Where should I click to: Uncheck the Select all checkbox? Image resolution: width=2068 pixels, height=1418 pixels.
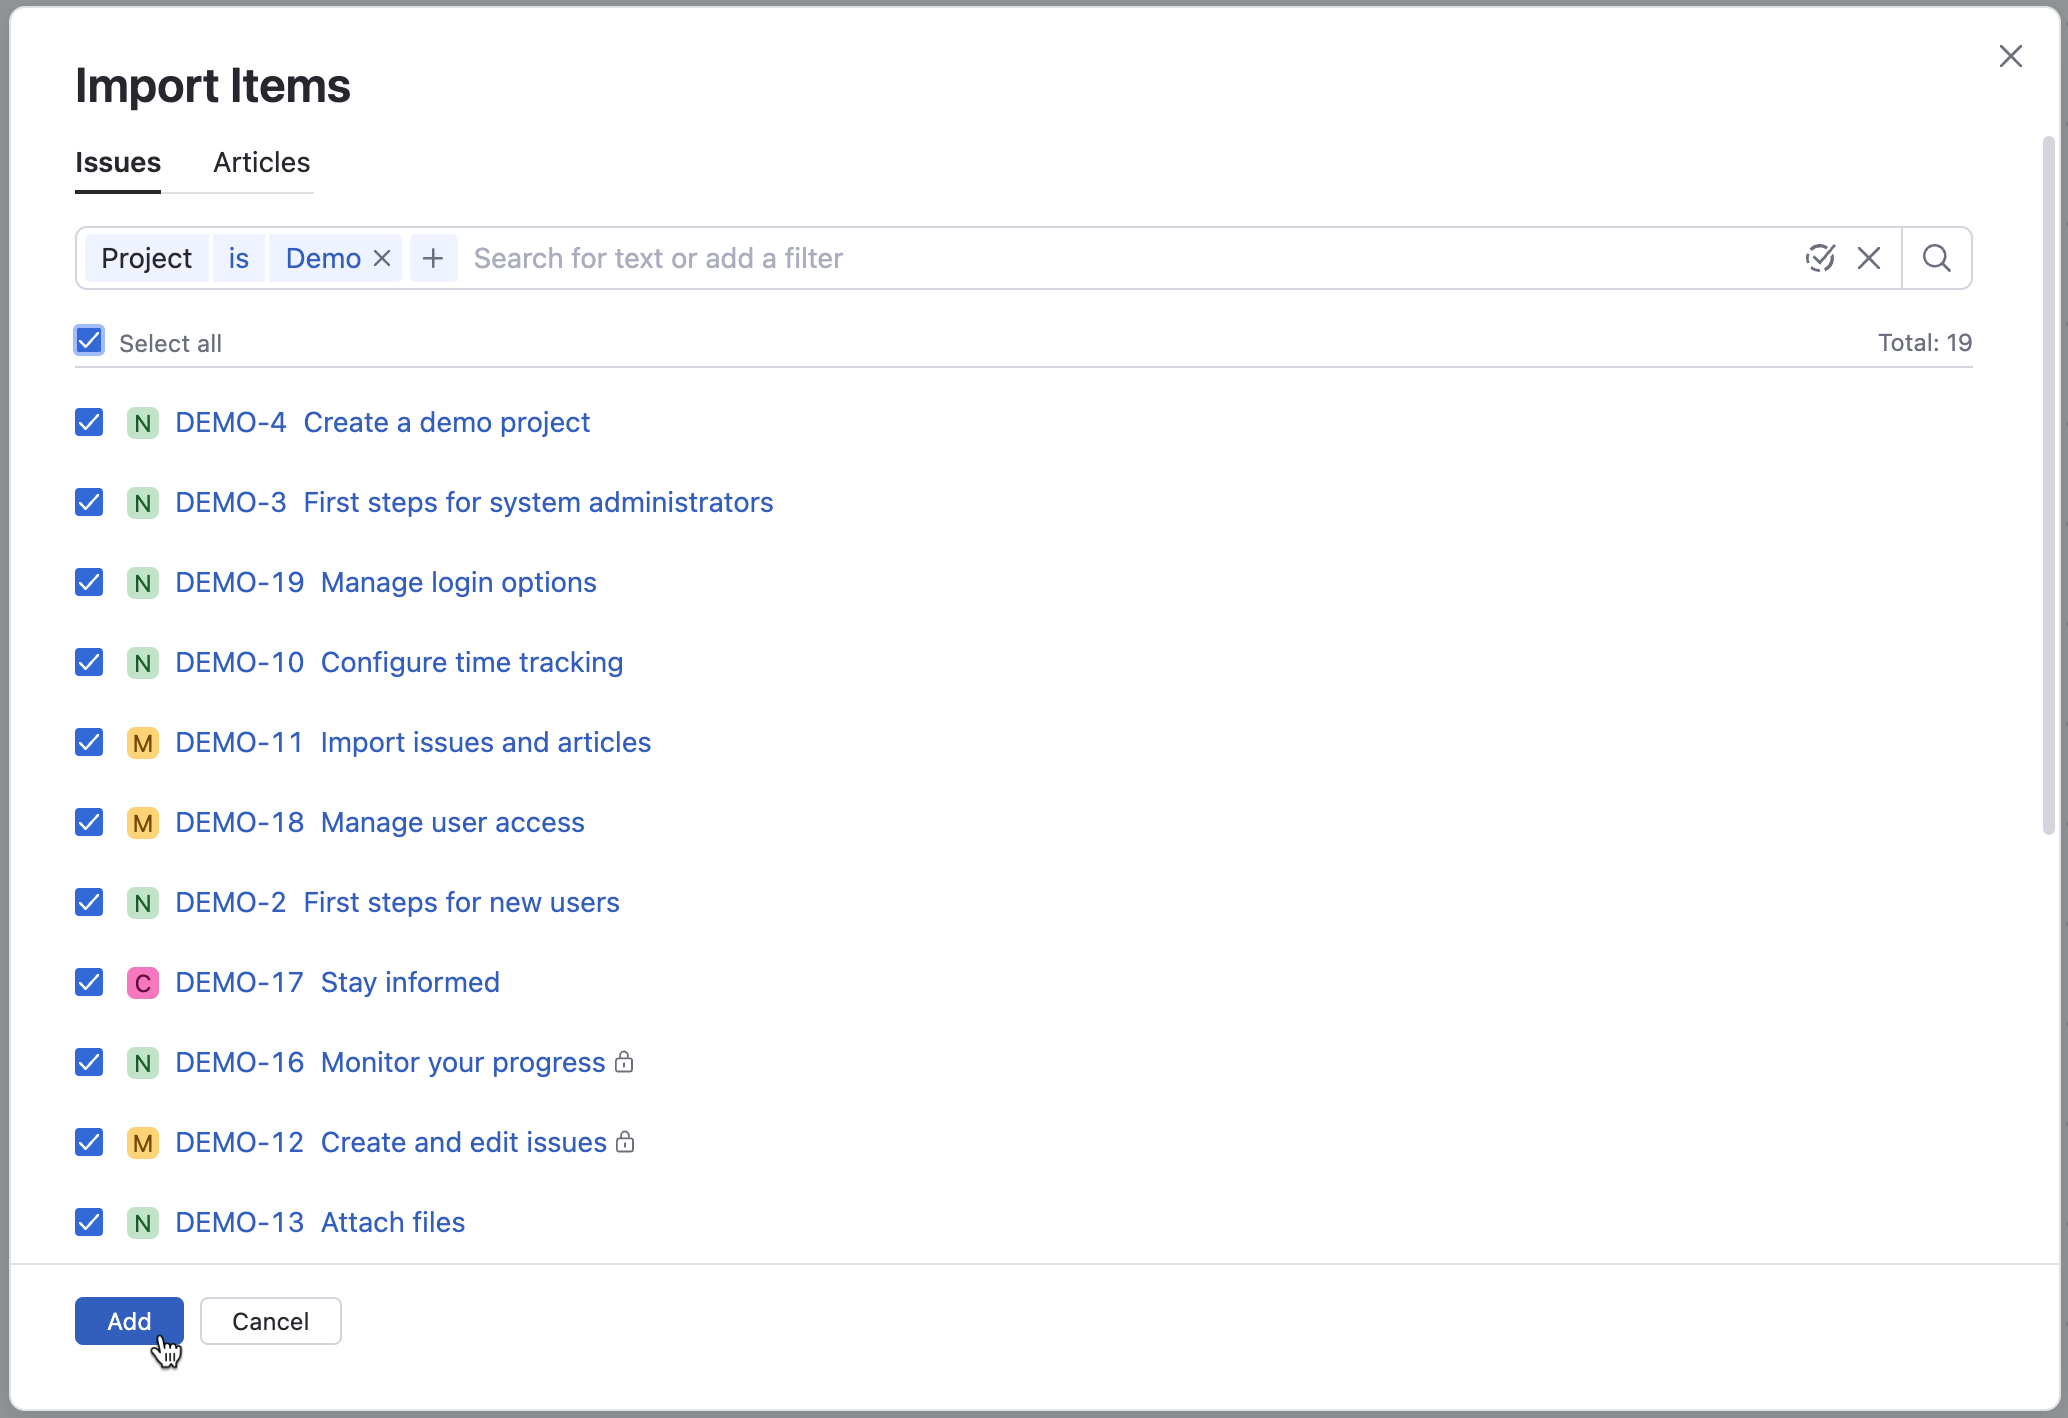pyautogui.click(x=89, y=341)
